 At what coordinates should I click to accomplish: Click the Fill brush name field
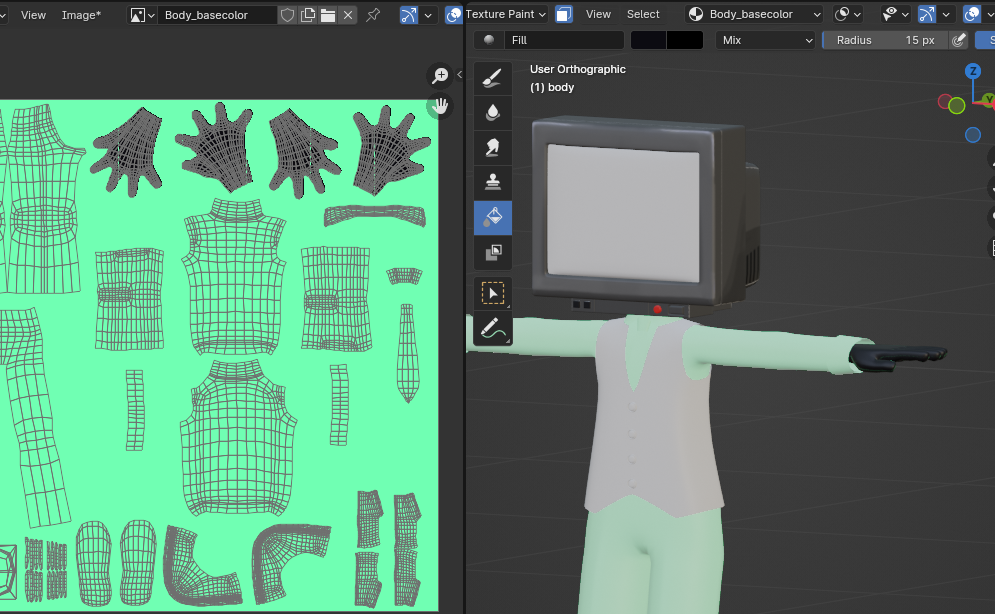pos(564,40)
